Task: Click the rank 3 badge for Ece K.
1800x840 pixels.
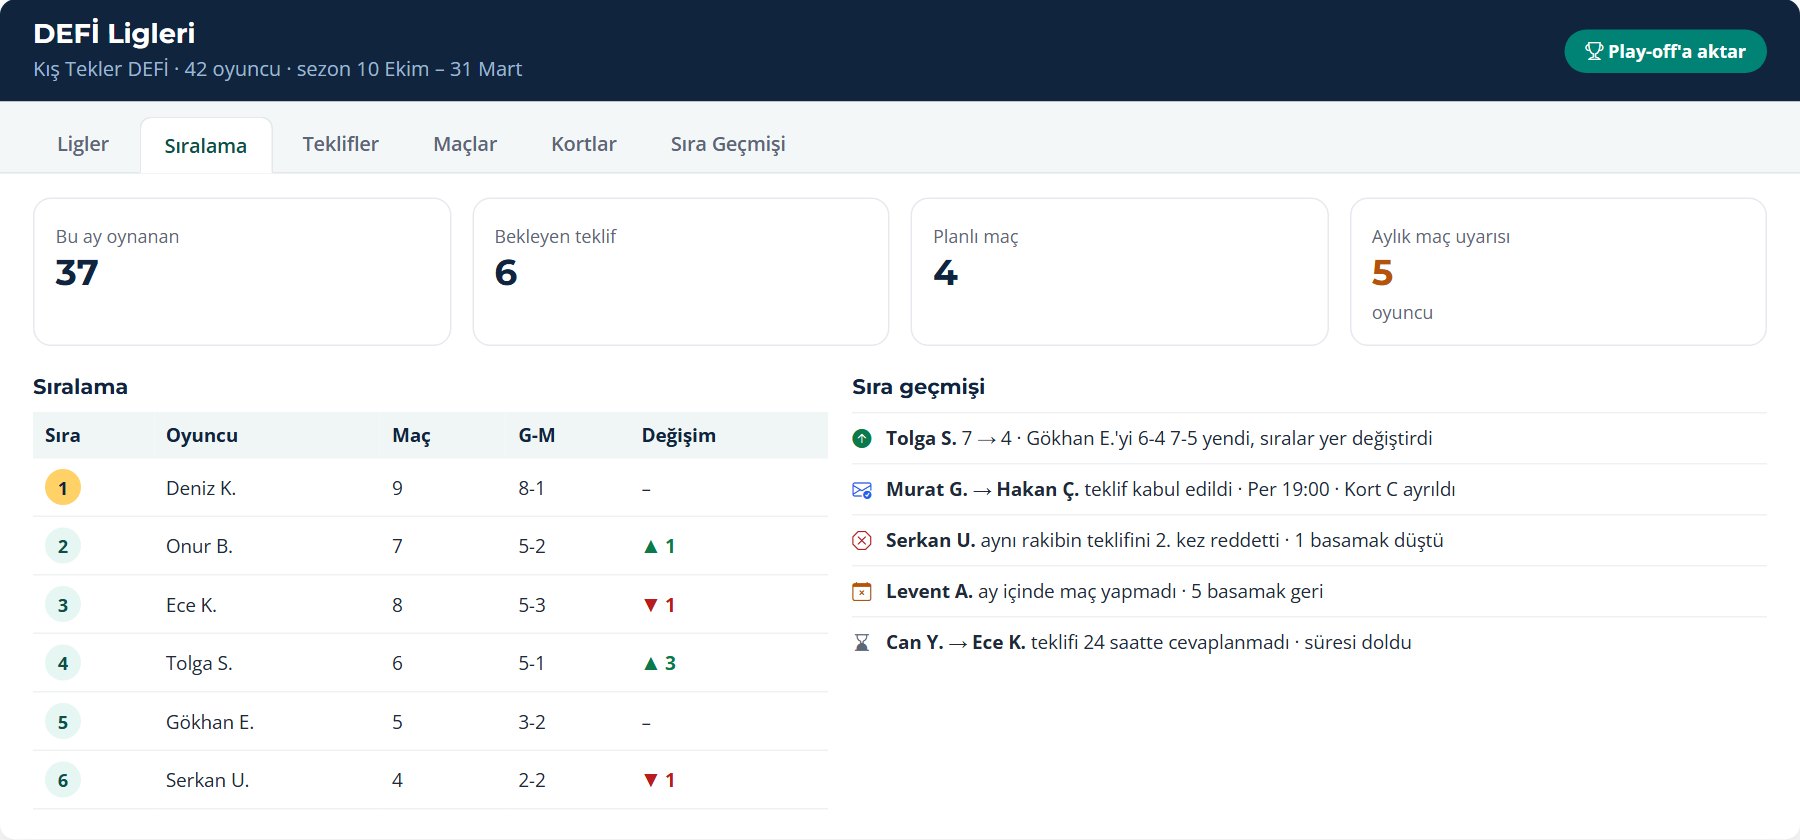Action: 63,605
